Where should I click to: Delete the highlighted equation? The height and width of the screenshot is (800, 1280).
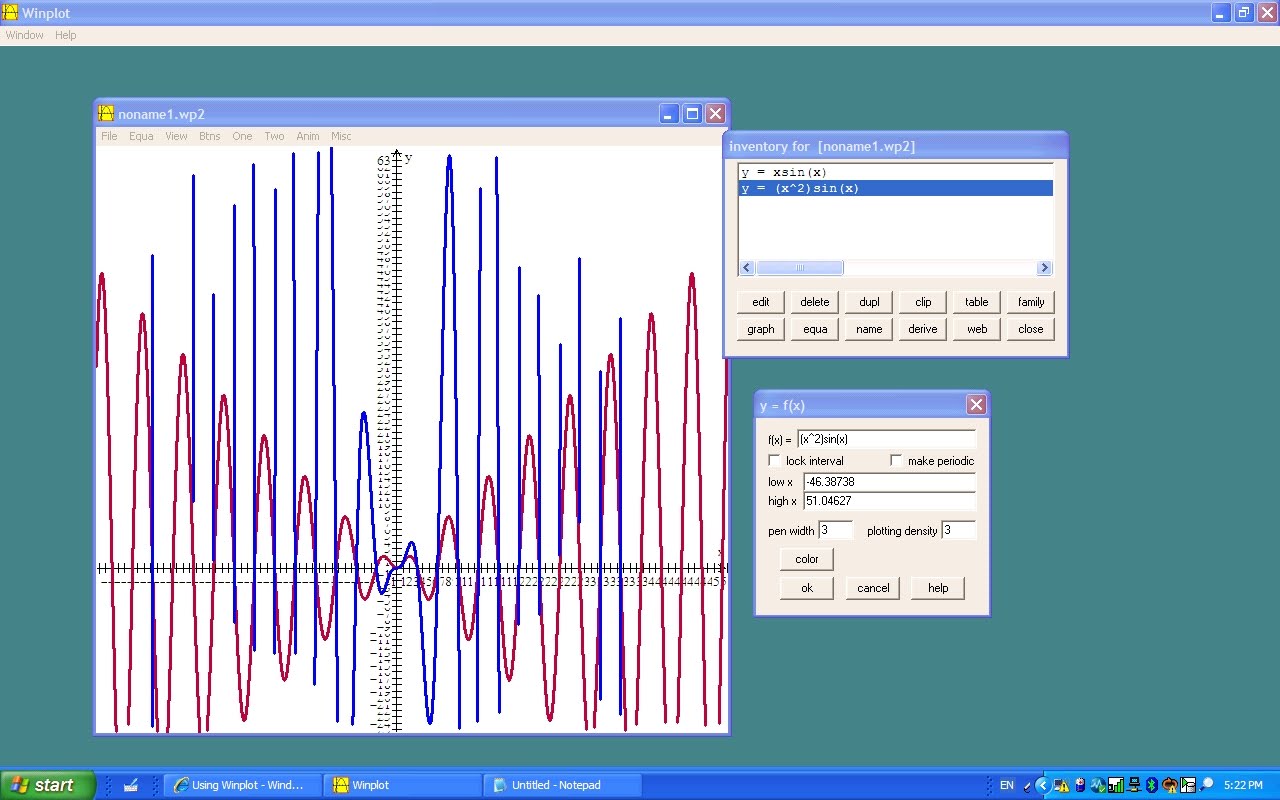(814, 301)
